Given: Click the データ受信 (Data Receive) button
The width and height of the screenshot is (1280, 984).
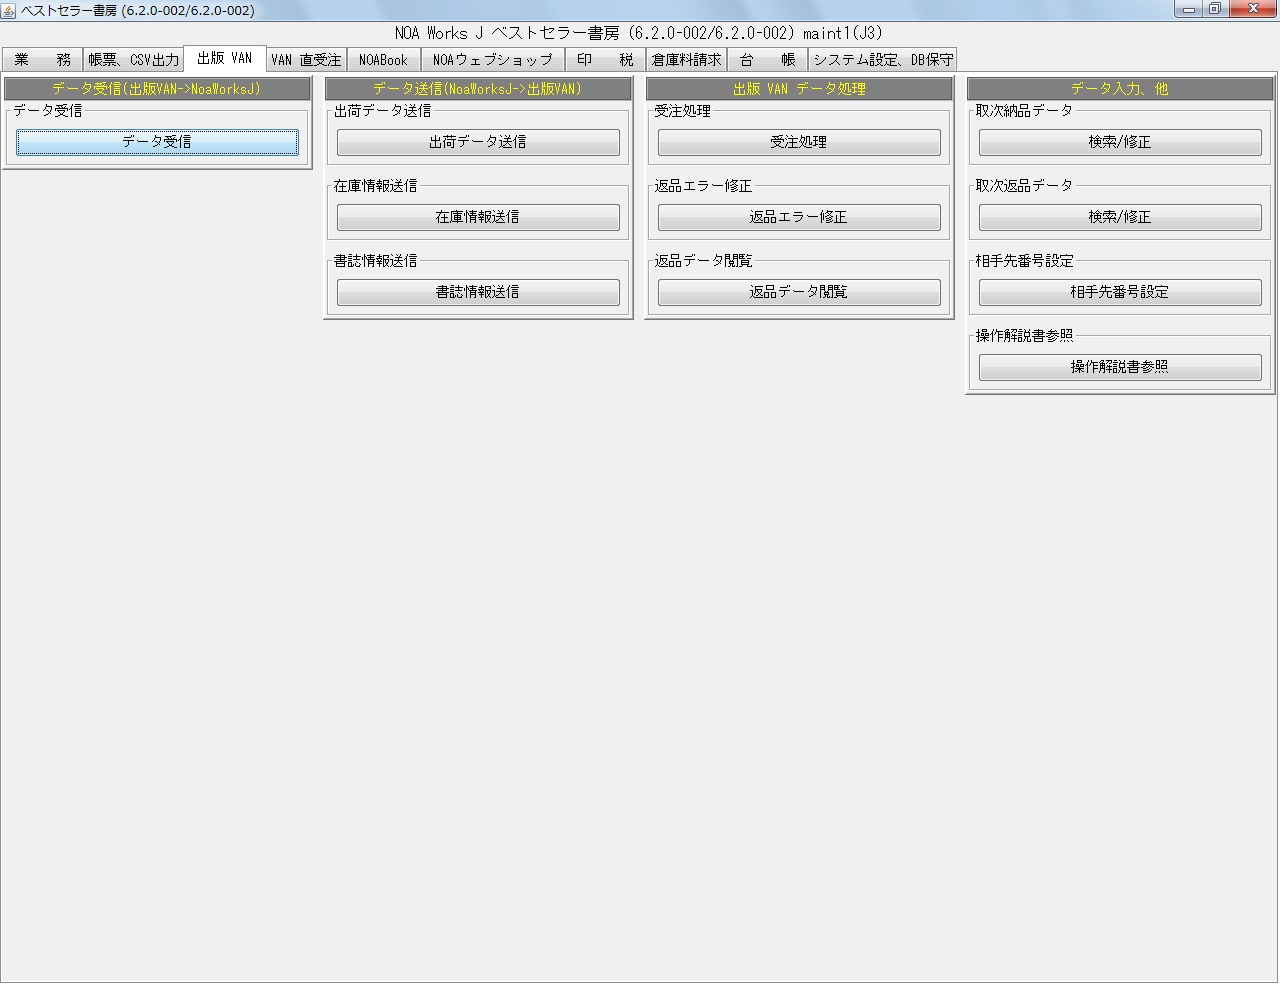Looking at the screenshot, I should tap(157, 142).
